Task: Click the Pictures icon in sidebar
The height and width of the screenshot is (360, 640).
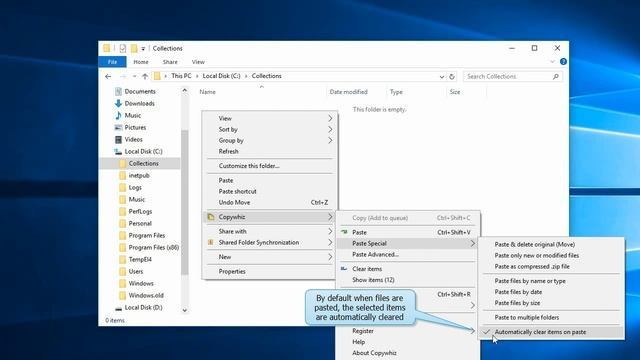Action: 118,127
